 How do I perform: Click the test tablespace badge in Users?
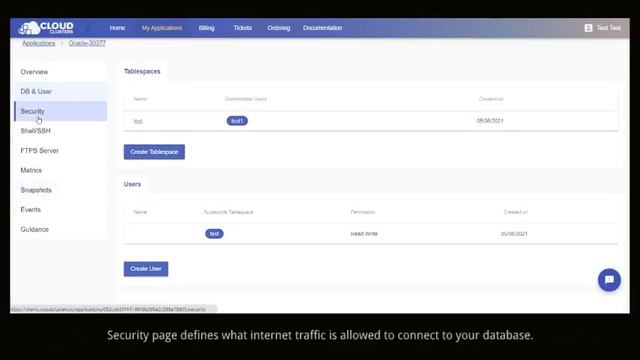click(x=214, y=234)
